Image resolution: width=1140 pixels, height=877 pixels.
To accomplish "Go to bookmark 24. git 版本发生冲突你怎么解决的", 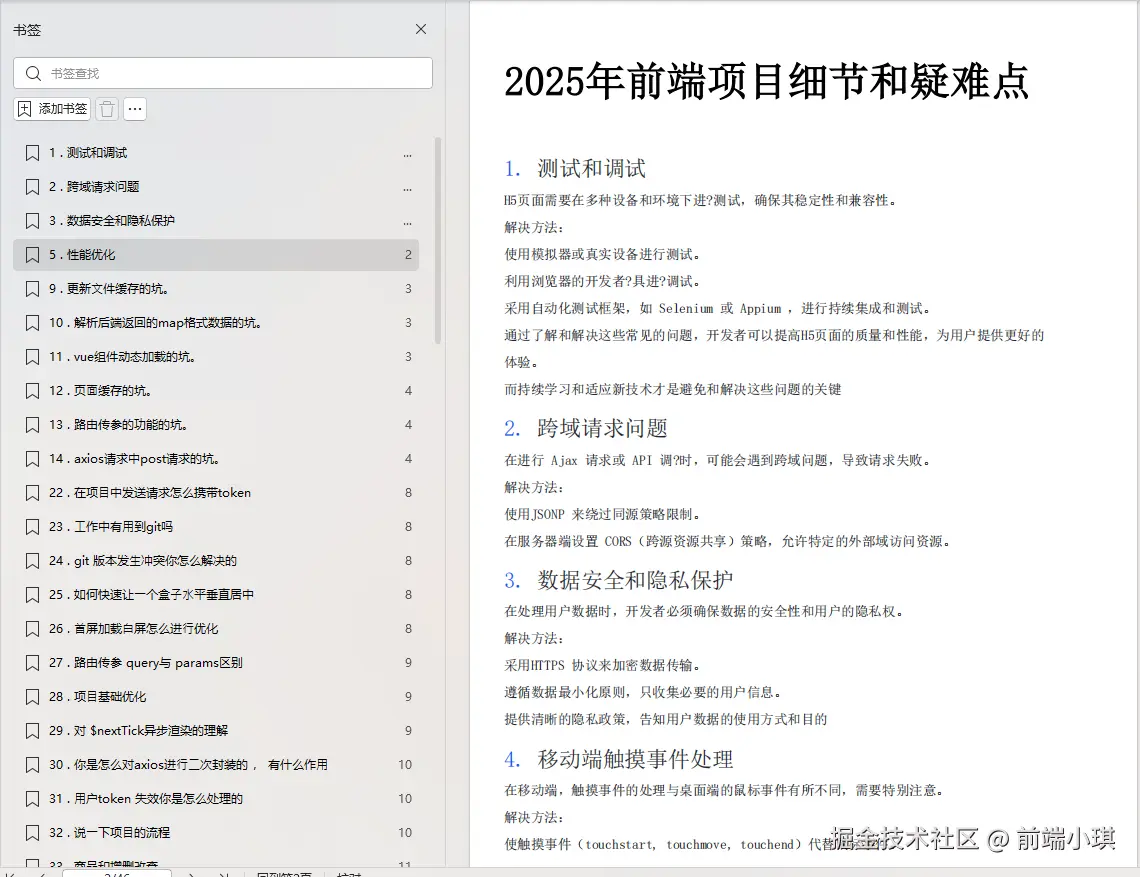I will [216, 561].
